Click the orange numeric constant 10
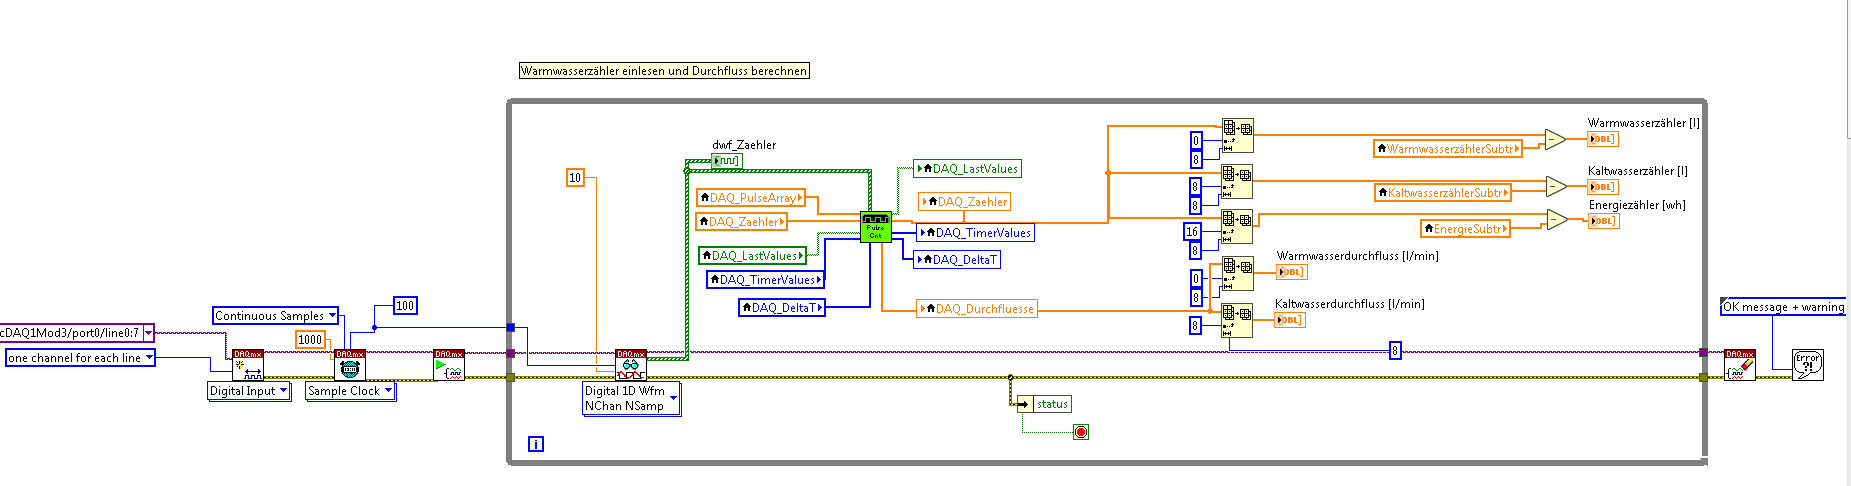The width and height of the screenshot is (1851, 486). (x=575, y=178)
